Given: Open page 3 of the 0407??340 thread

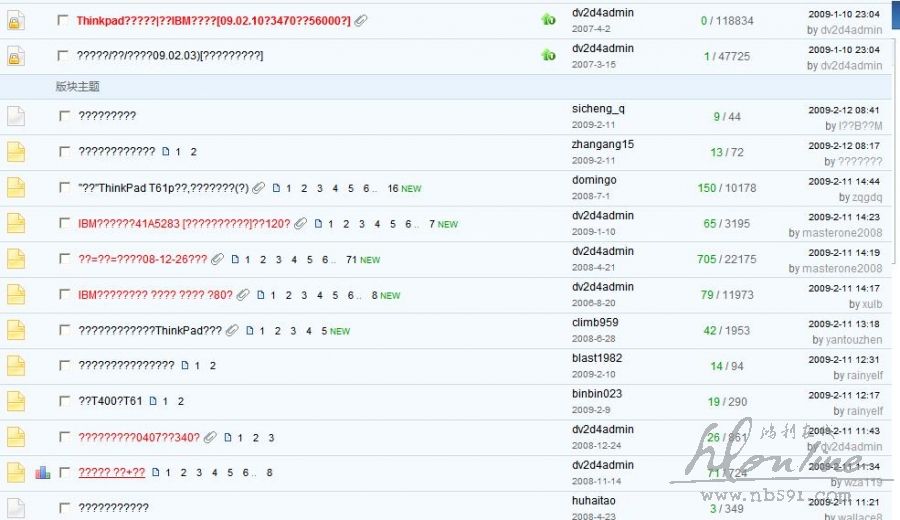Looking at the screenshot, I should coord(271,438).
